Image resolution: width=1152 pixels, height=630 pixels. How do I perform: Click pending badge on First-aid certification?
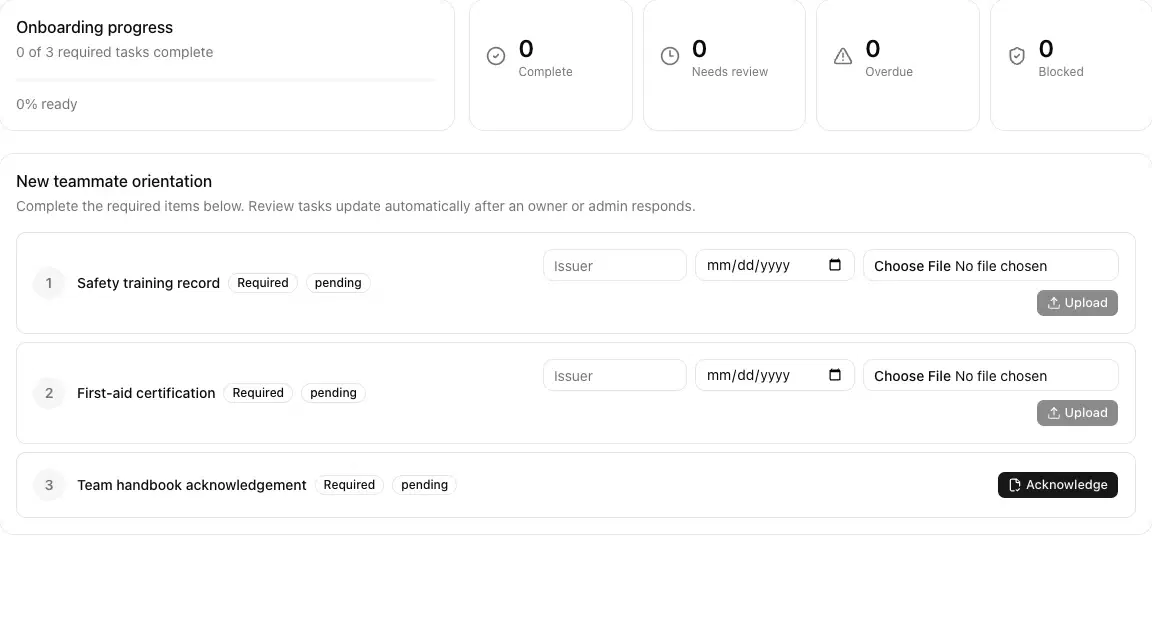click(x=334, y=393)
